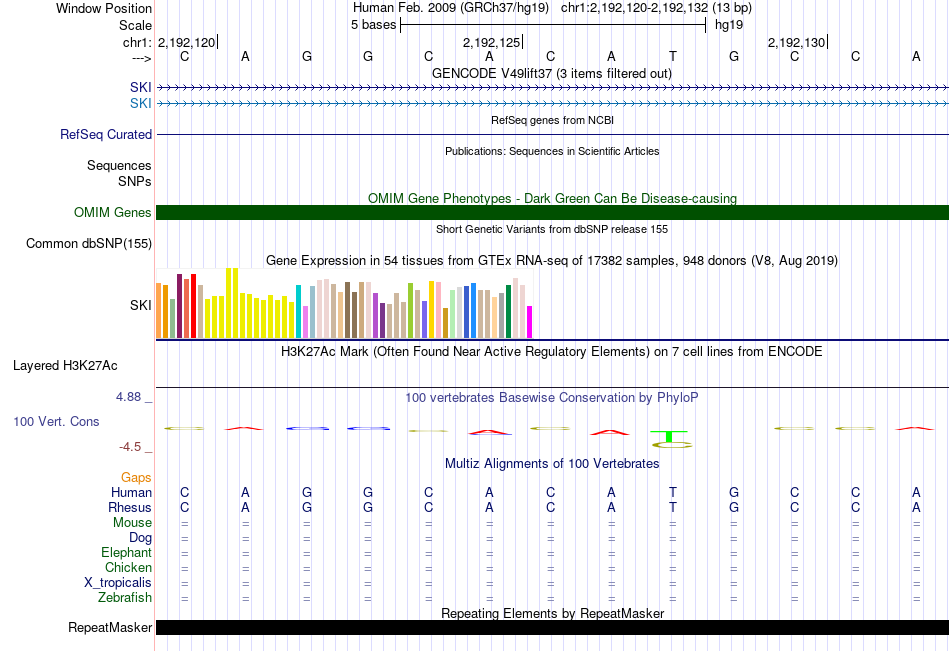This screenshot has height=651, width=950.
Task: Click the black RepeatMasker track bar
Action: tap(552, 627)
